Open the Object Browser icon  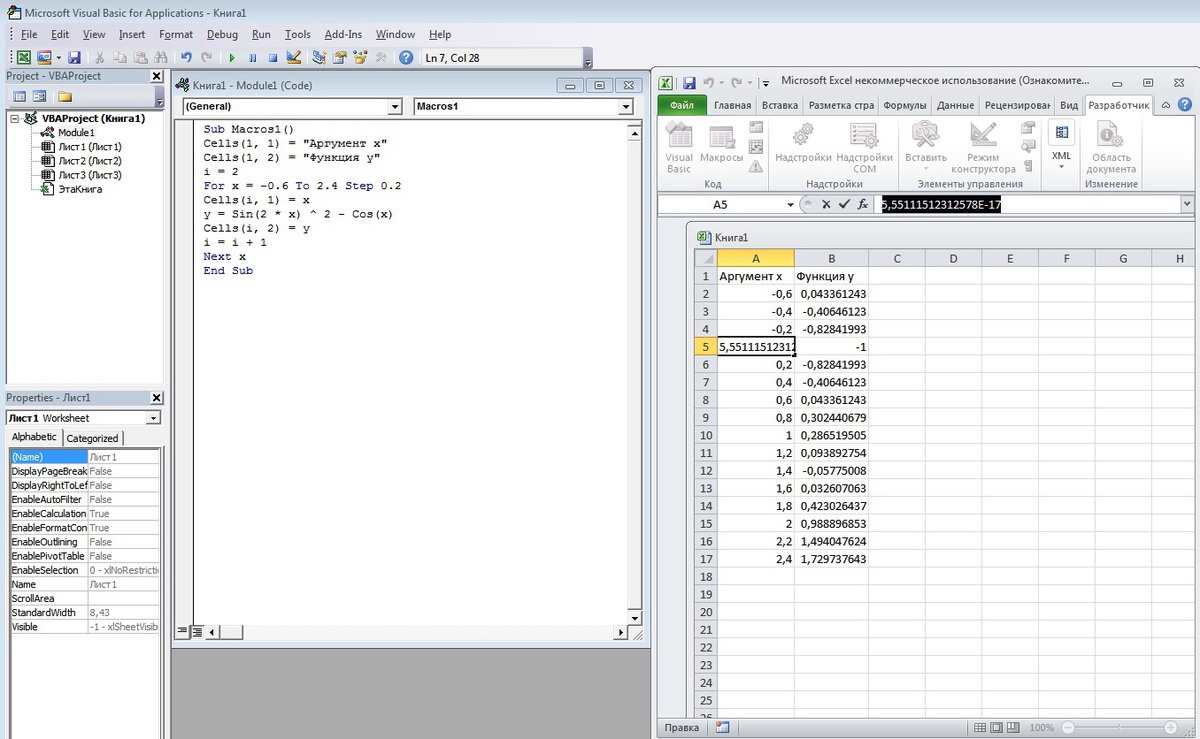click(359, 58)
